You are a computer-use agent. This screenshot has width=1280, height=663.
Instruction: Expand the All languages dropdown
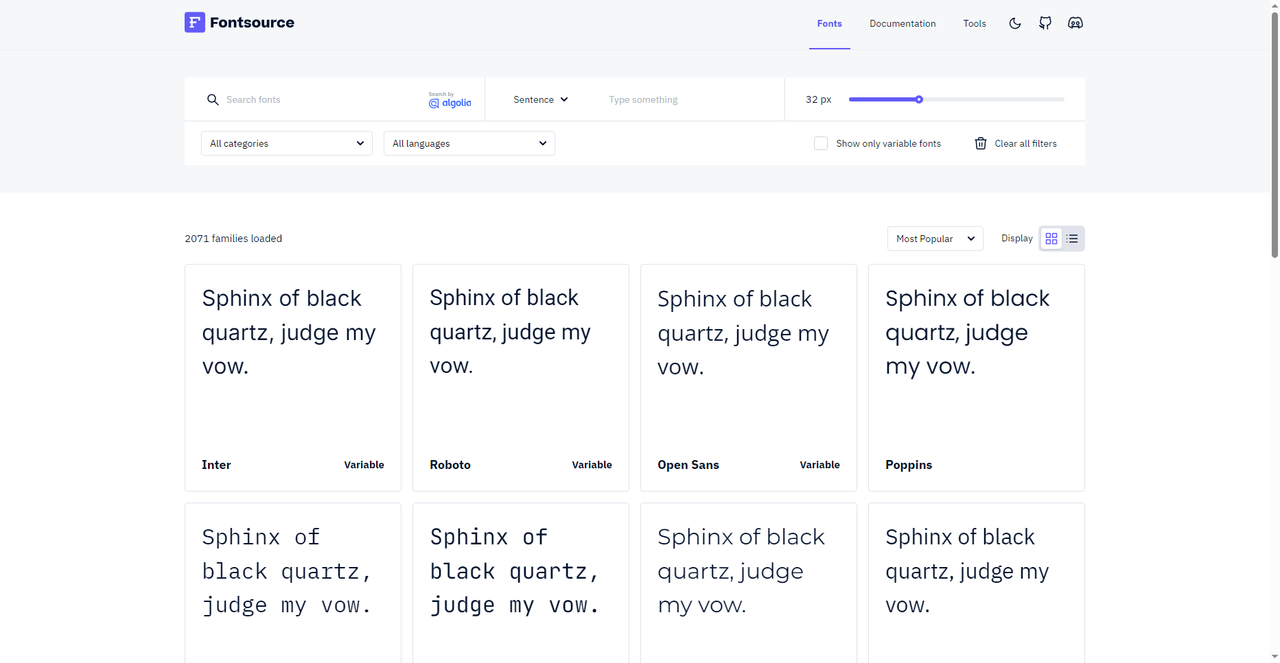click(x=469, y=144)
